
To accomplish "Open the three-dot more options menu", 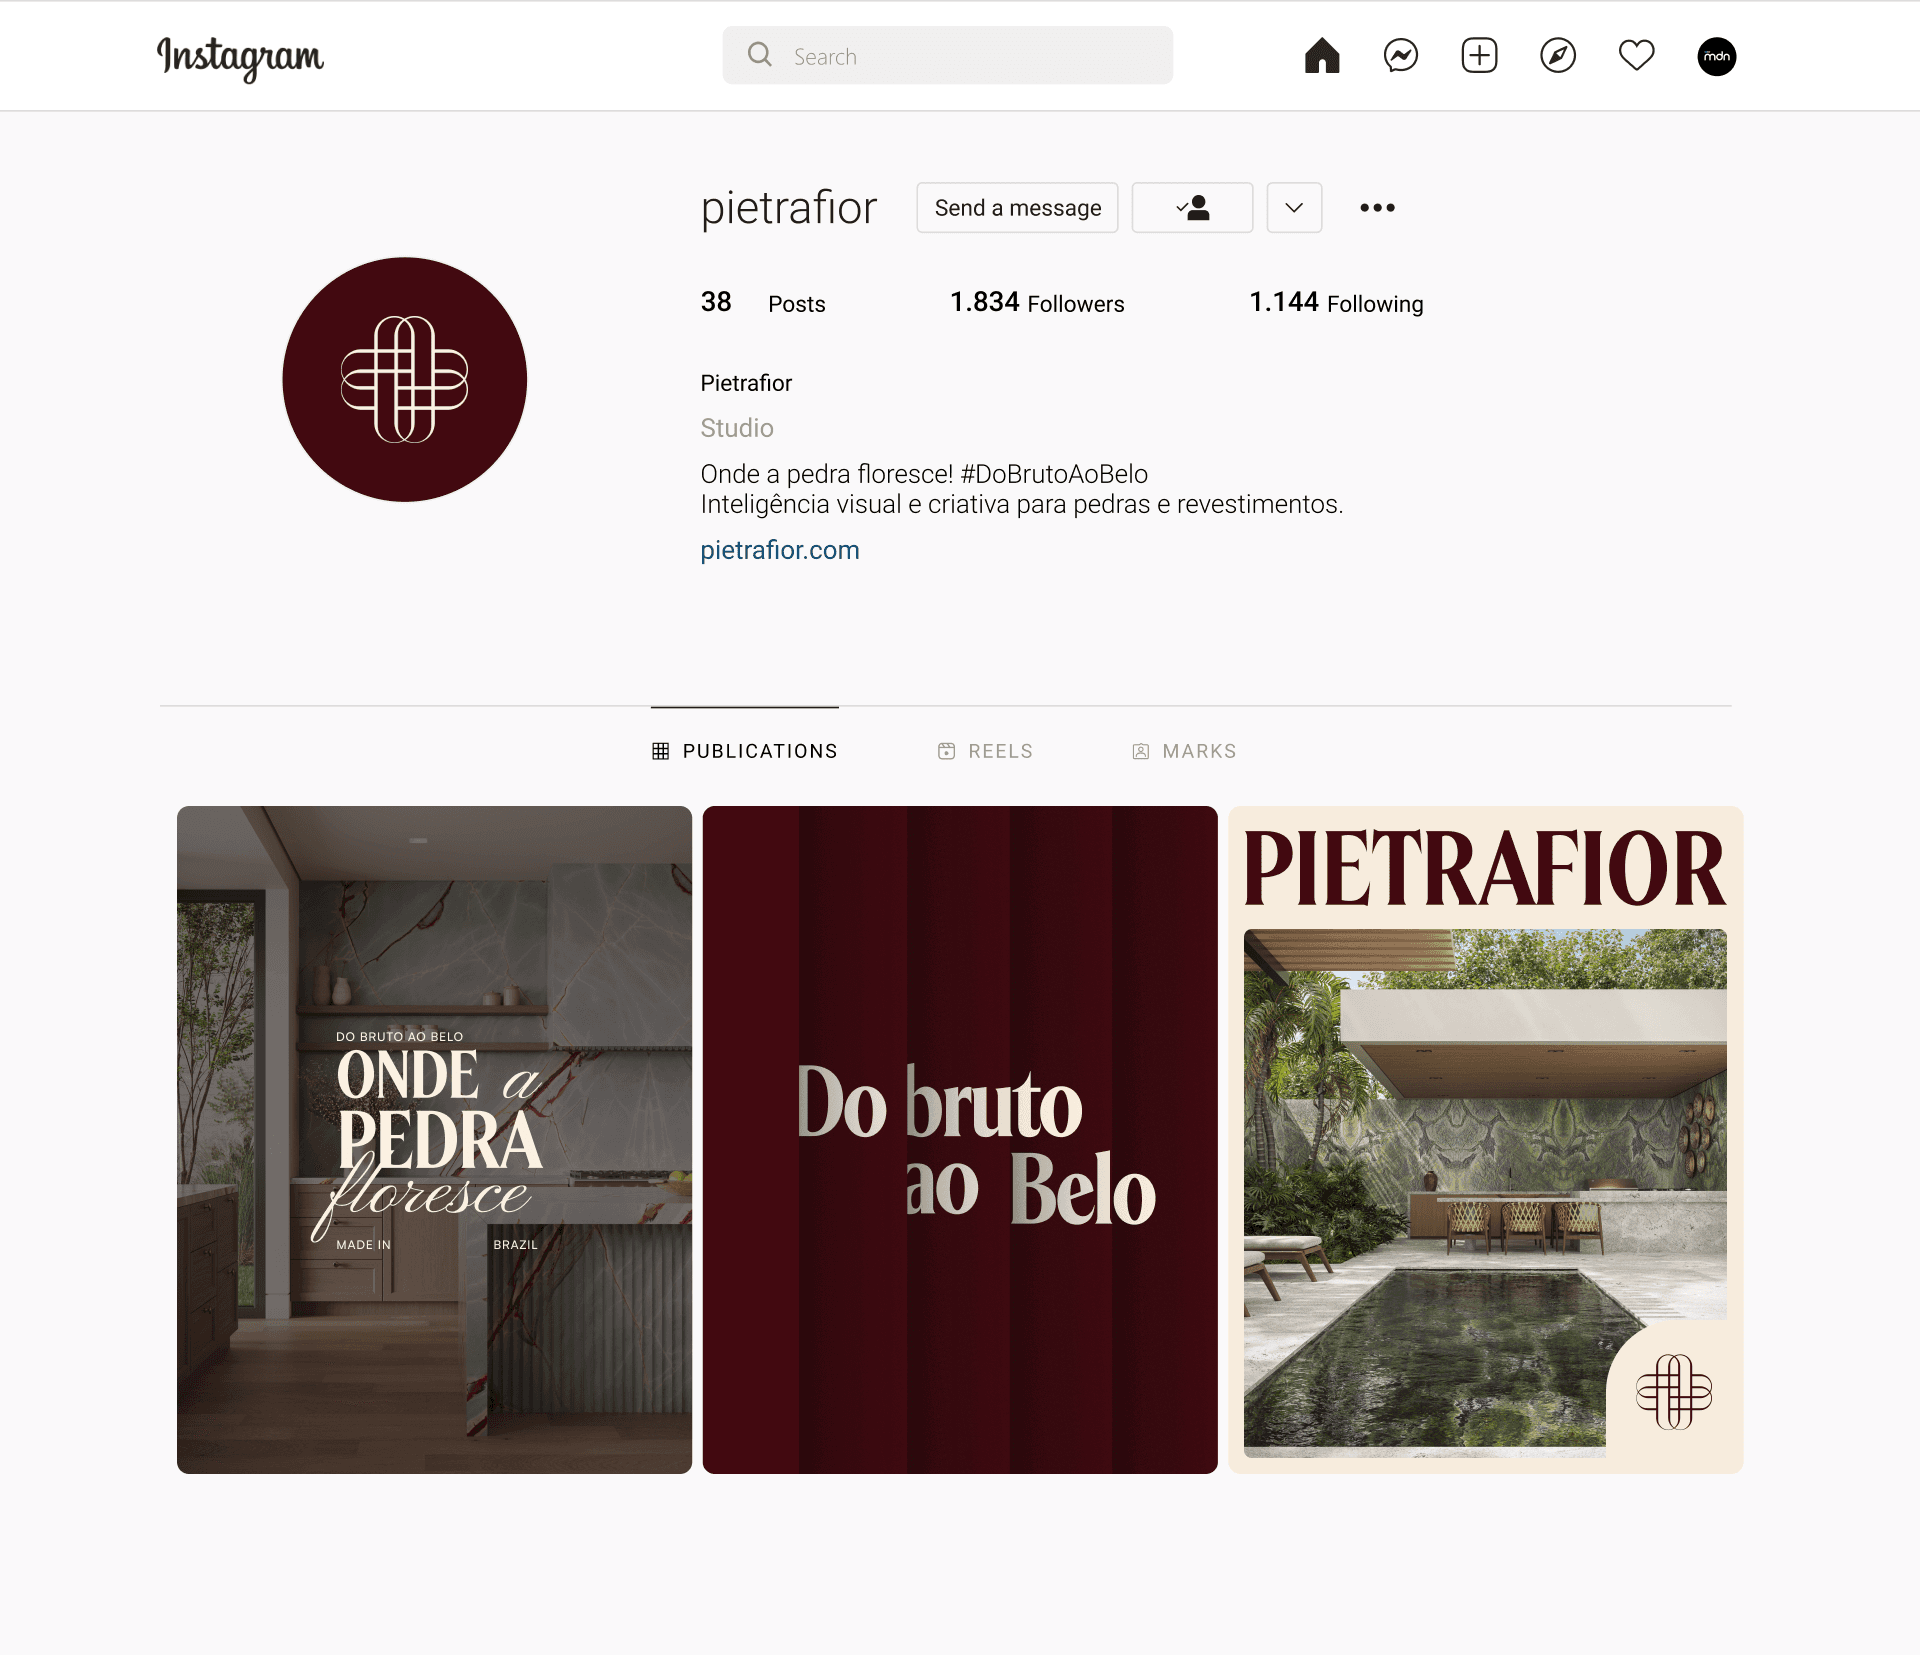I will coord(1377,208).
